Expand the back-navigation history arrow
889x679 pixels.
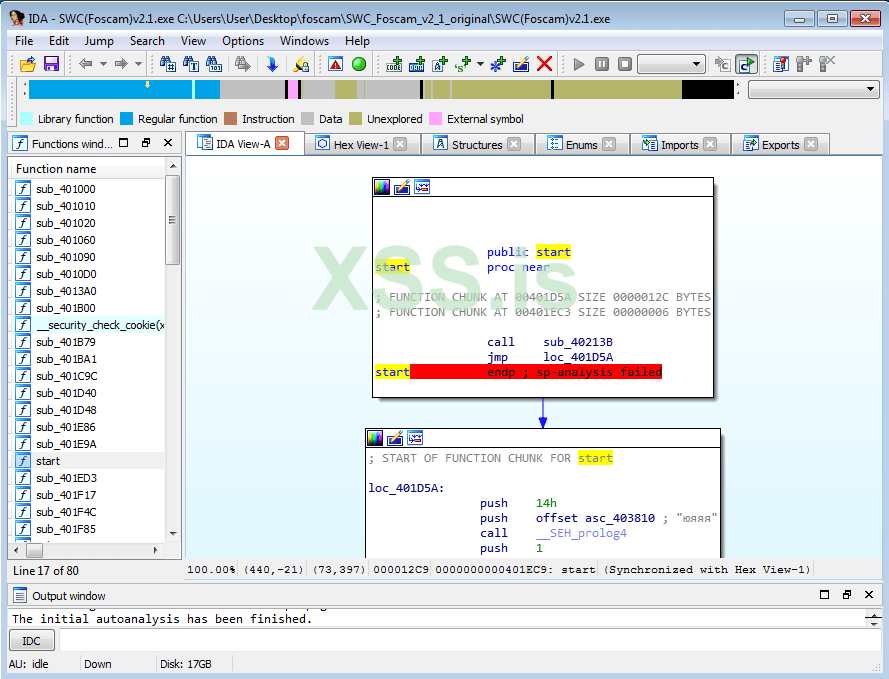tap(105, 64)
